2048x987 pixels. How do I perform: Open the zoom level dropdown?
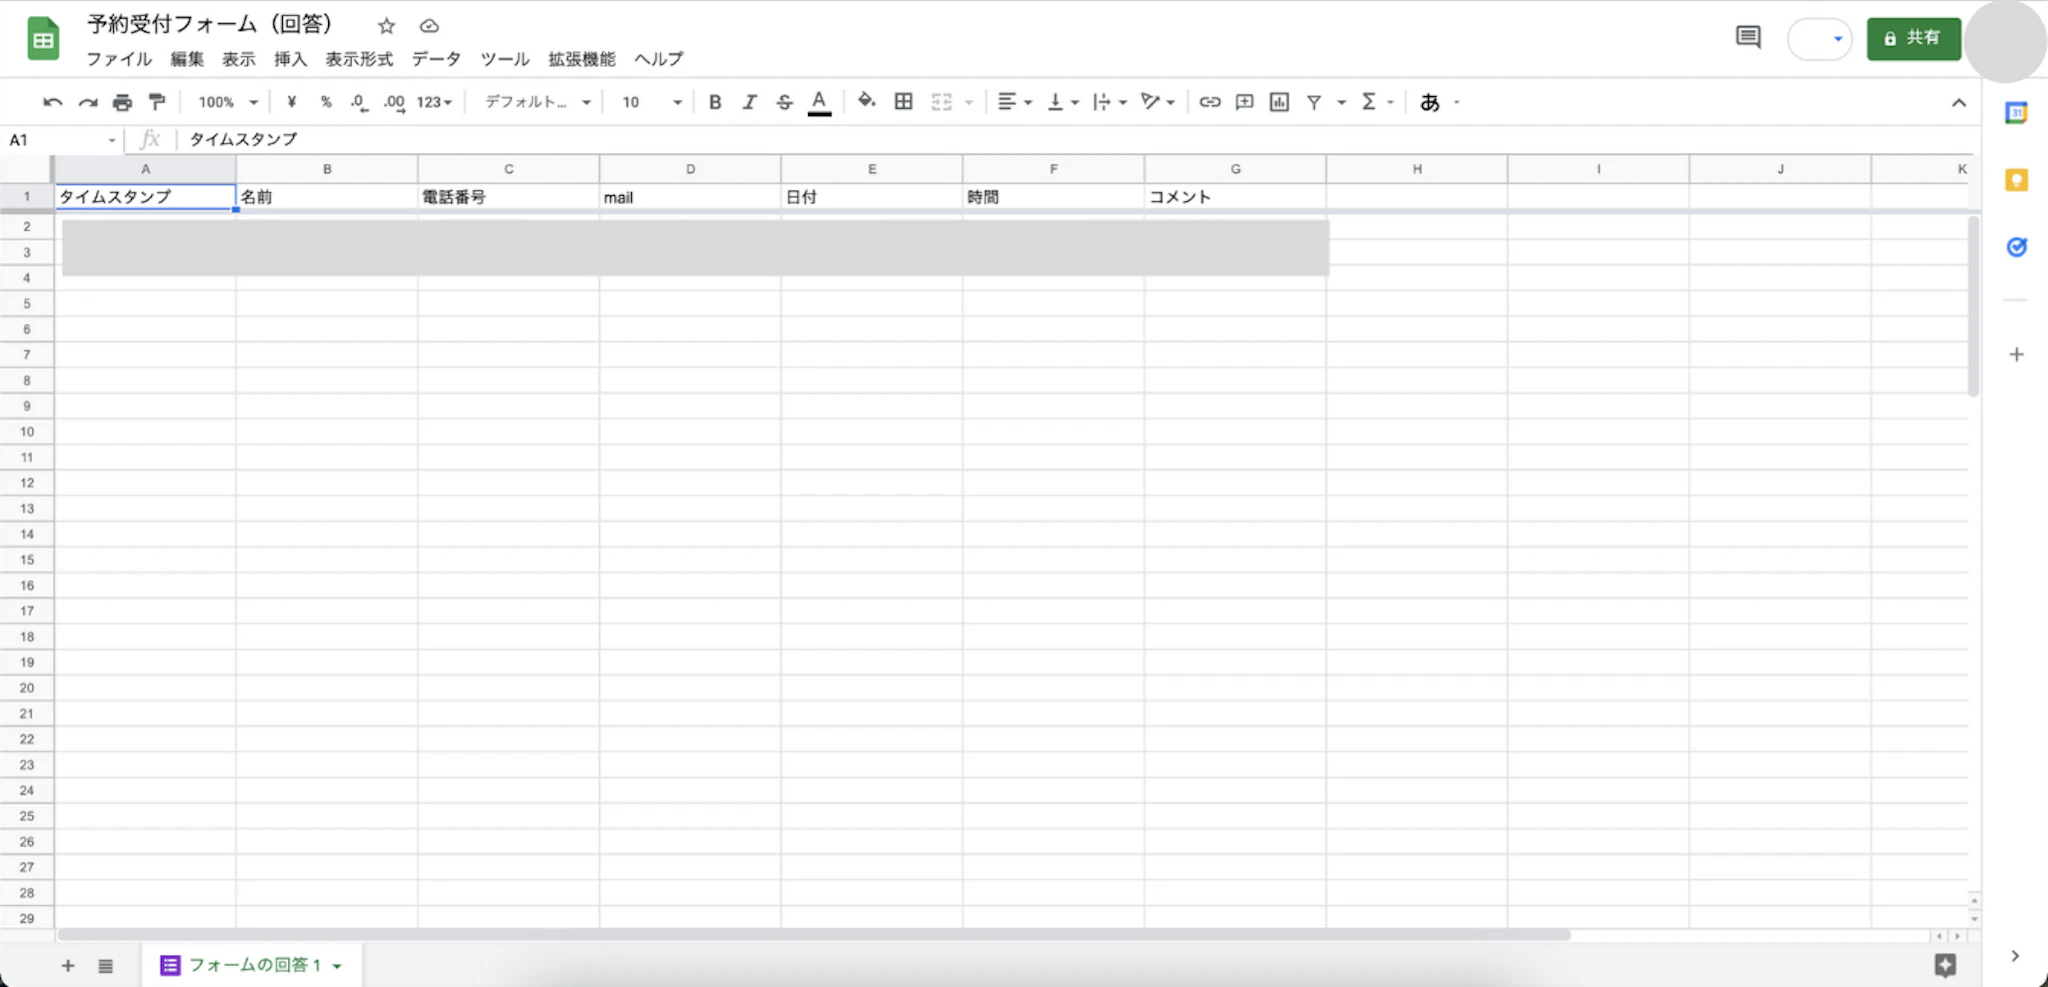click(x=225, y=101)
